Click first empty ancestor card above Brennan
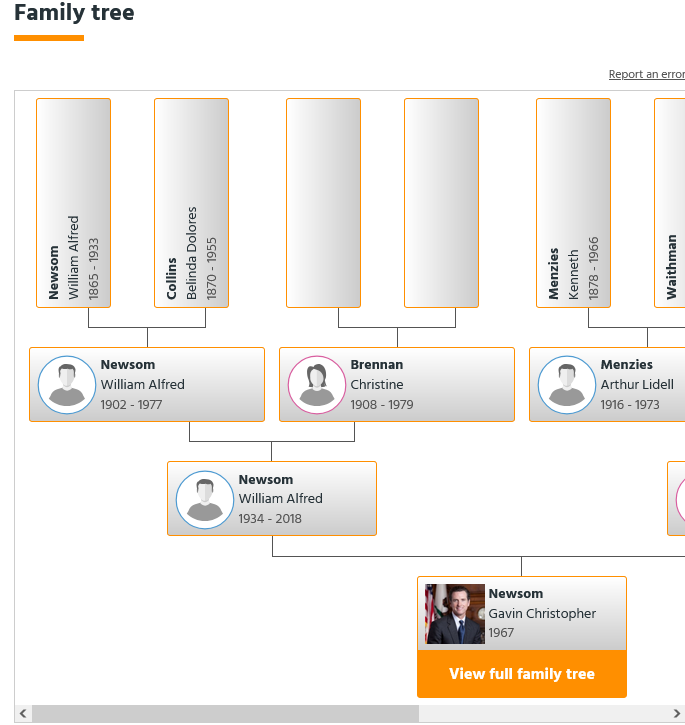This screenshot has width=685, height=725. (x=323, y=203)
